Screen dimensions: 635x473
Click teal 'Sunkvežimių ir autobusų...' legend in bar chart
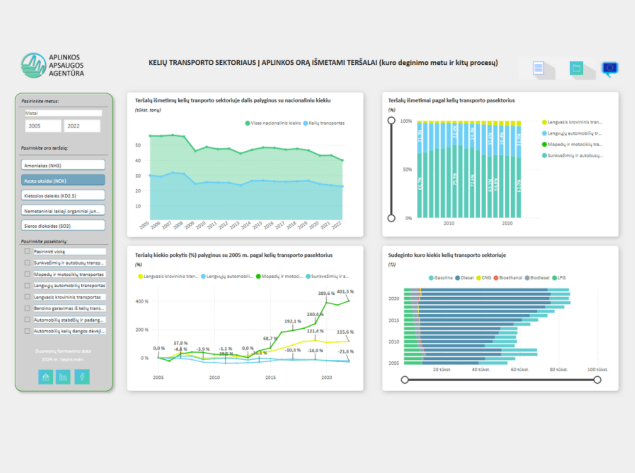click(572, 156)
